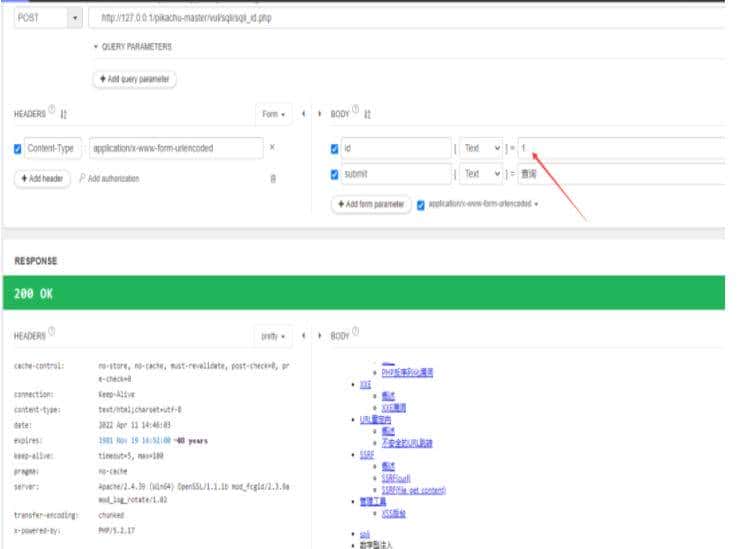Click the left collapse arrow beside request BODY
Screen dimensions: 741x549
point(303,114)
